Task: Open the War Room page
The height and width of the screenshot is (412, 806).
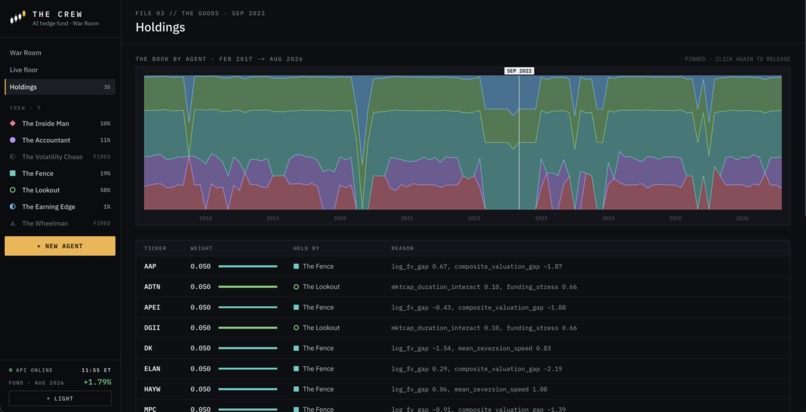Action: click(x=60, y=53)
